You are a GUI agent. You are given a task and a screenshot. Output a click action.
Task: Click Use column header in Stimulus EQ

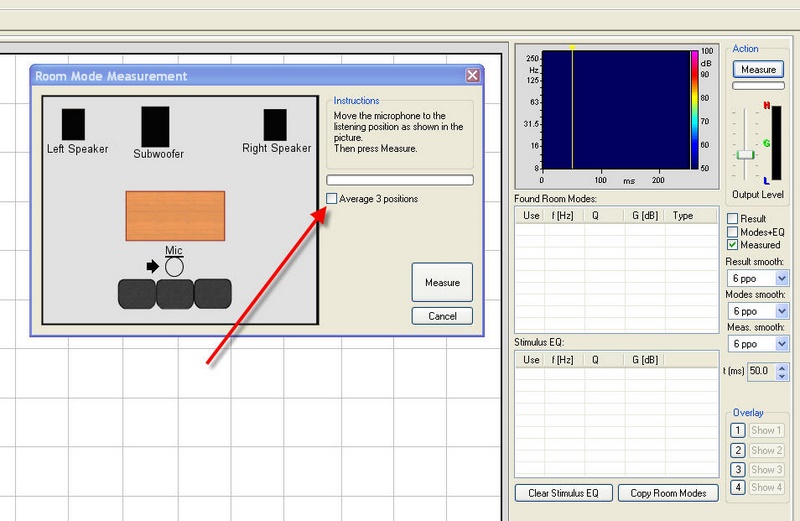click(531, 360)
